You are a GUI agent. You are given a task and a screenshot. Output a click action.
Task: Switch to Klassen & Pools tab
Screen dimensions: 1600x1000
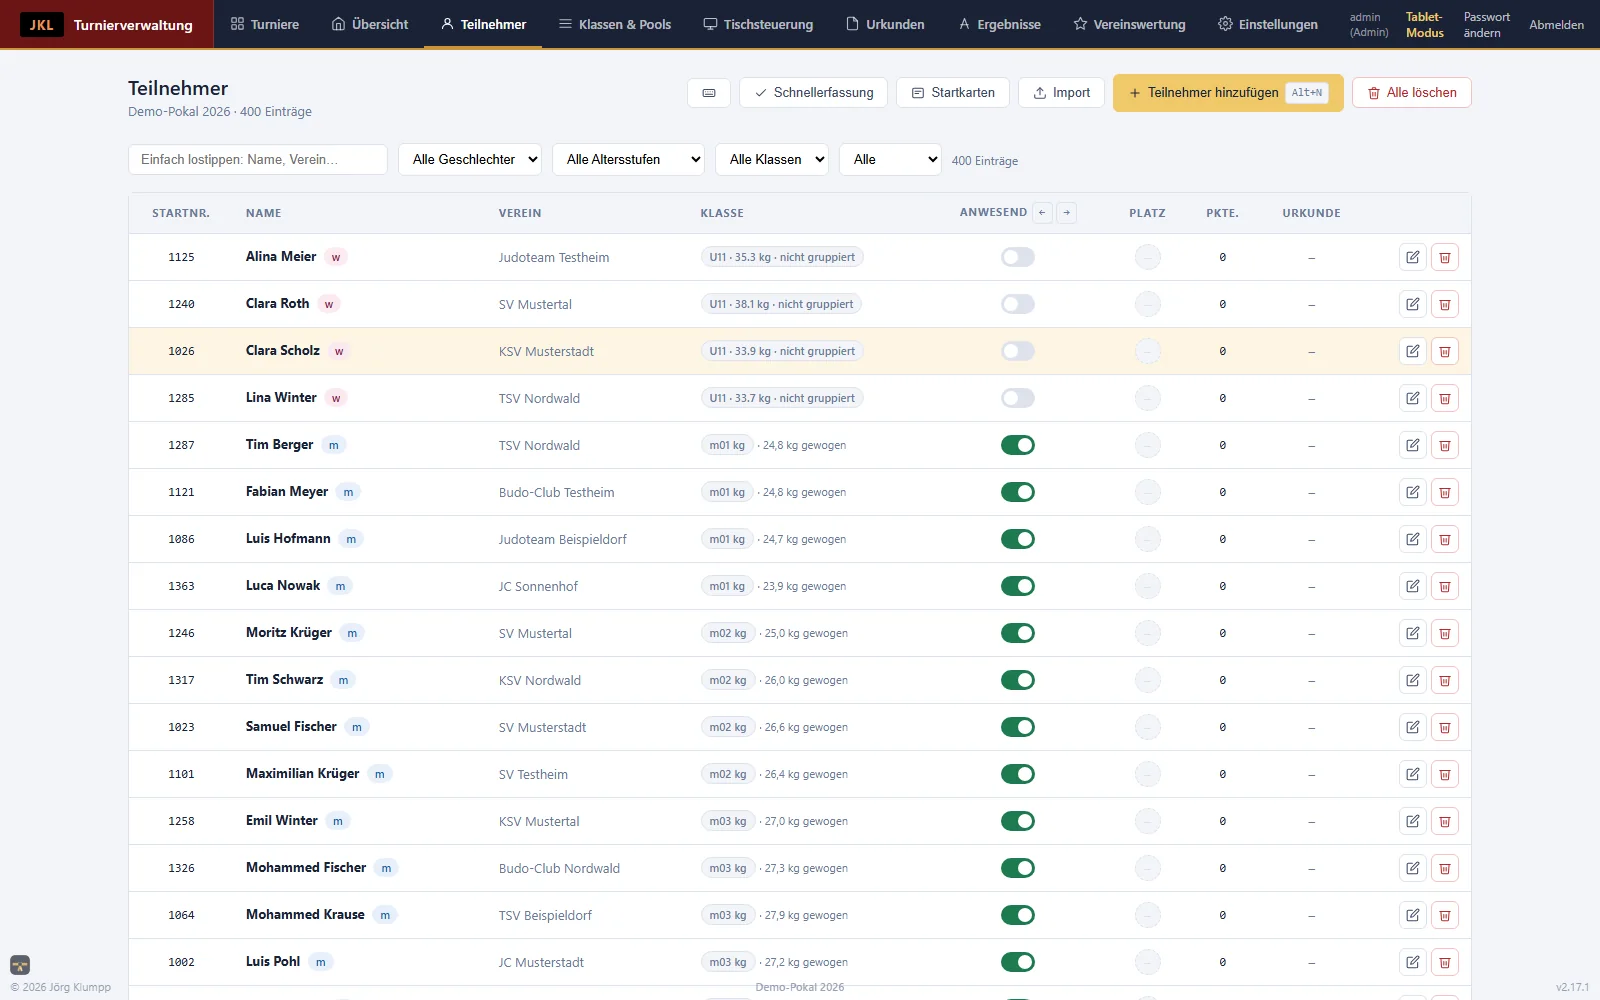coord(615,24)
